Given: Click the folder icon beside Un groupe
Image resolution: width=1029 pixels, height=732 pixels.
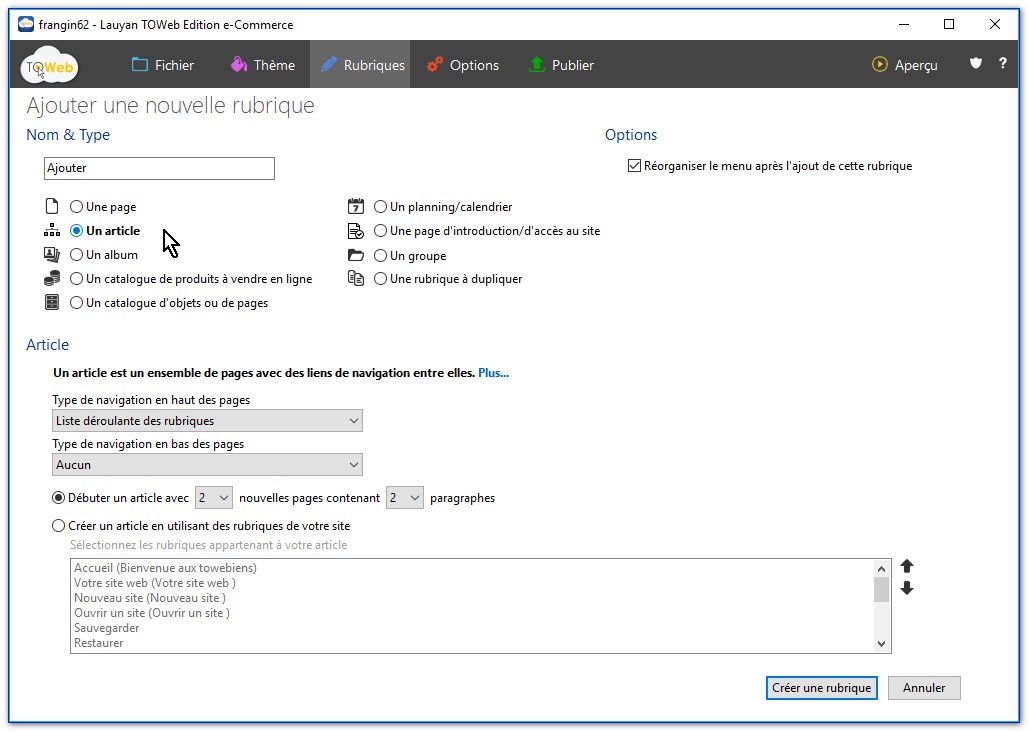Looking at the screenshot, I should tap(355, 255).
